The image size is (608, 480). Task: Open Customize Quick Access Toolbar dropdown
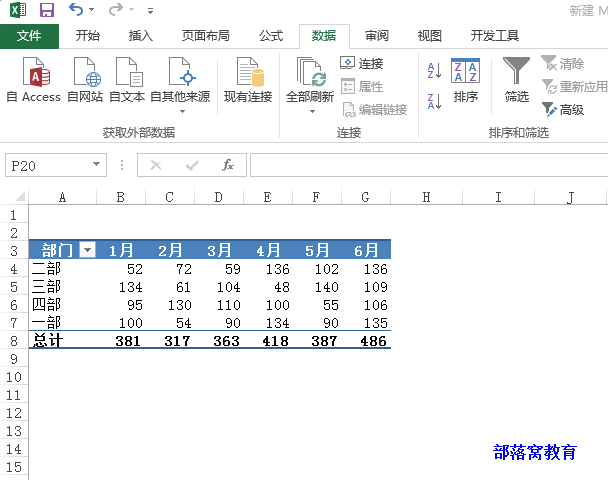pyautogui.click(x=150, y=10)
